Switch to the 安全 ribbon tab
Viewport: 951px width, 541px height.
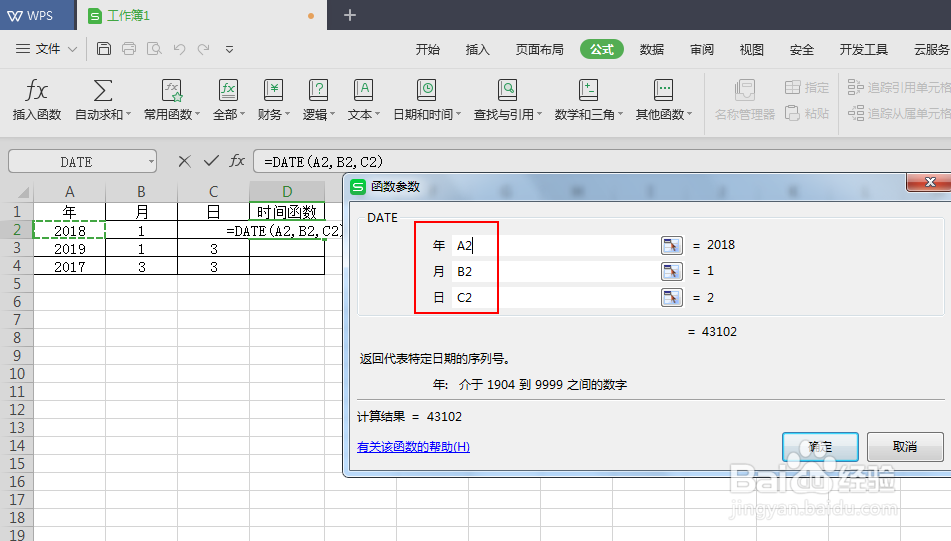(x=801, y=50)
